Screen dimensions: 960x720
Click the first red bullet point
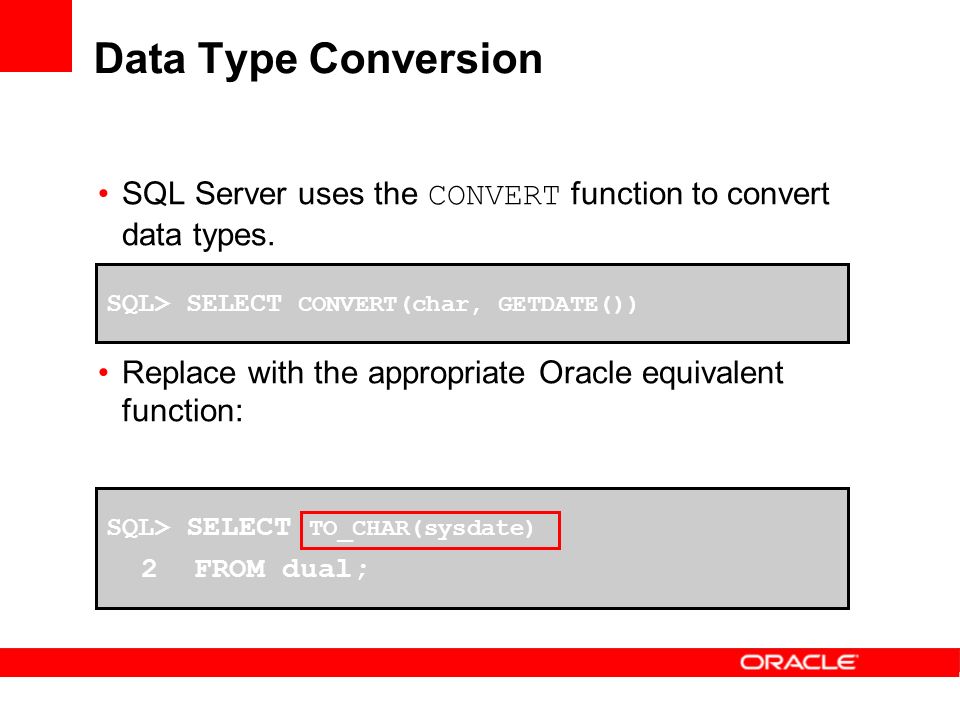[103, 194]
